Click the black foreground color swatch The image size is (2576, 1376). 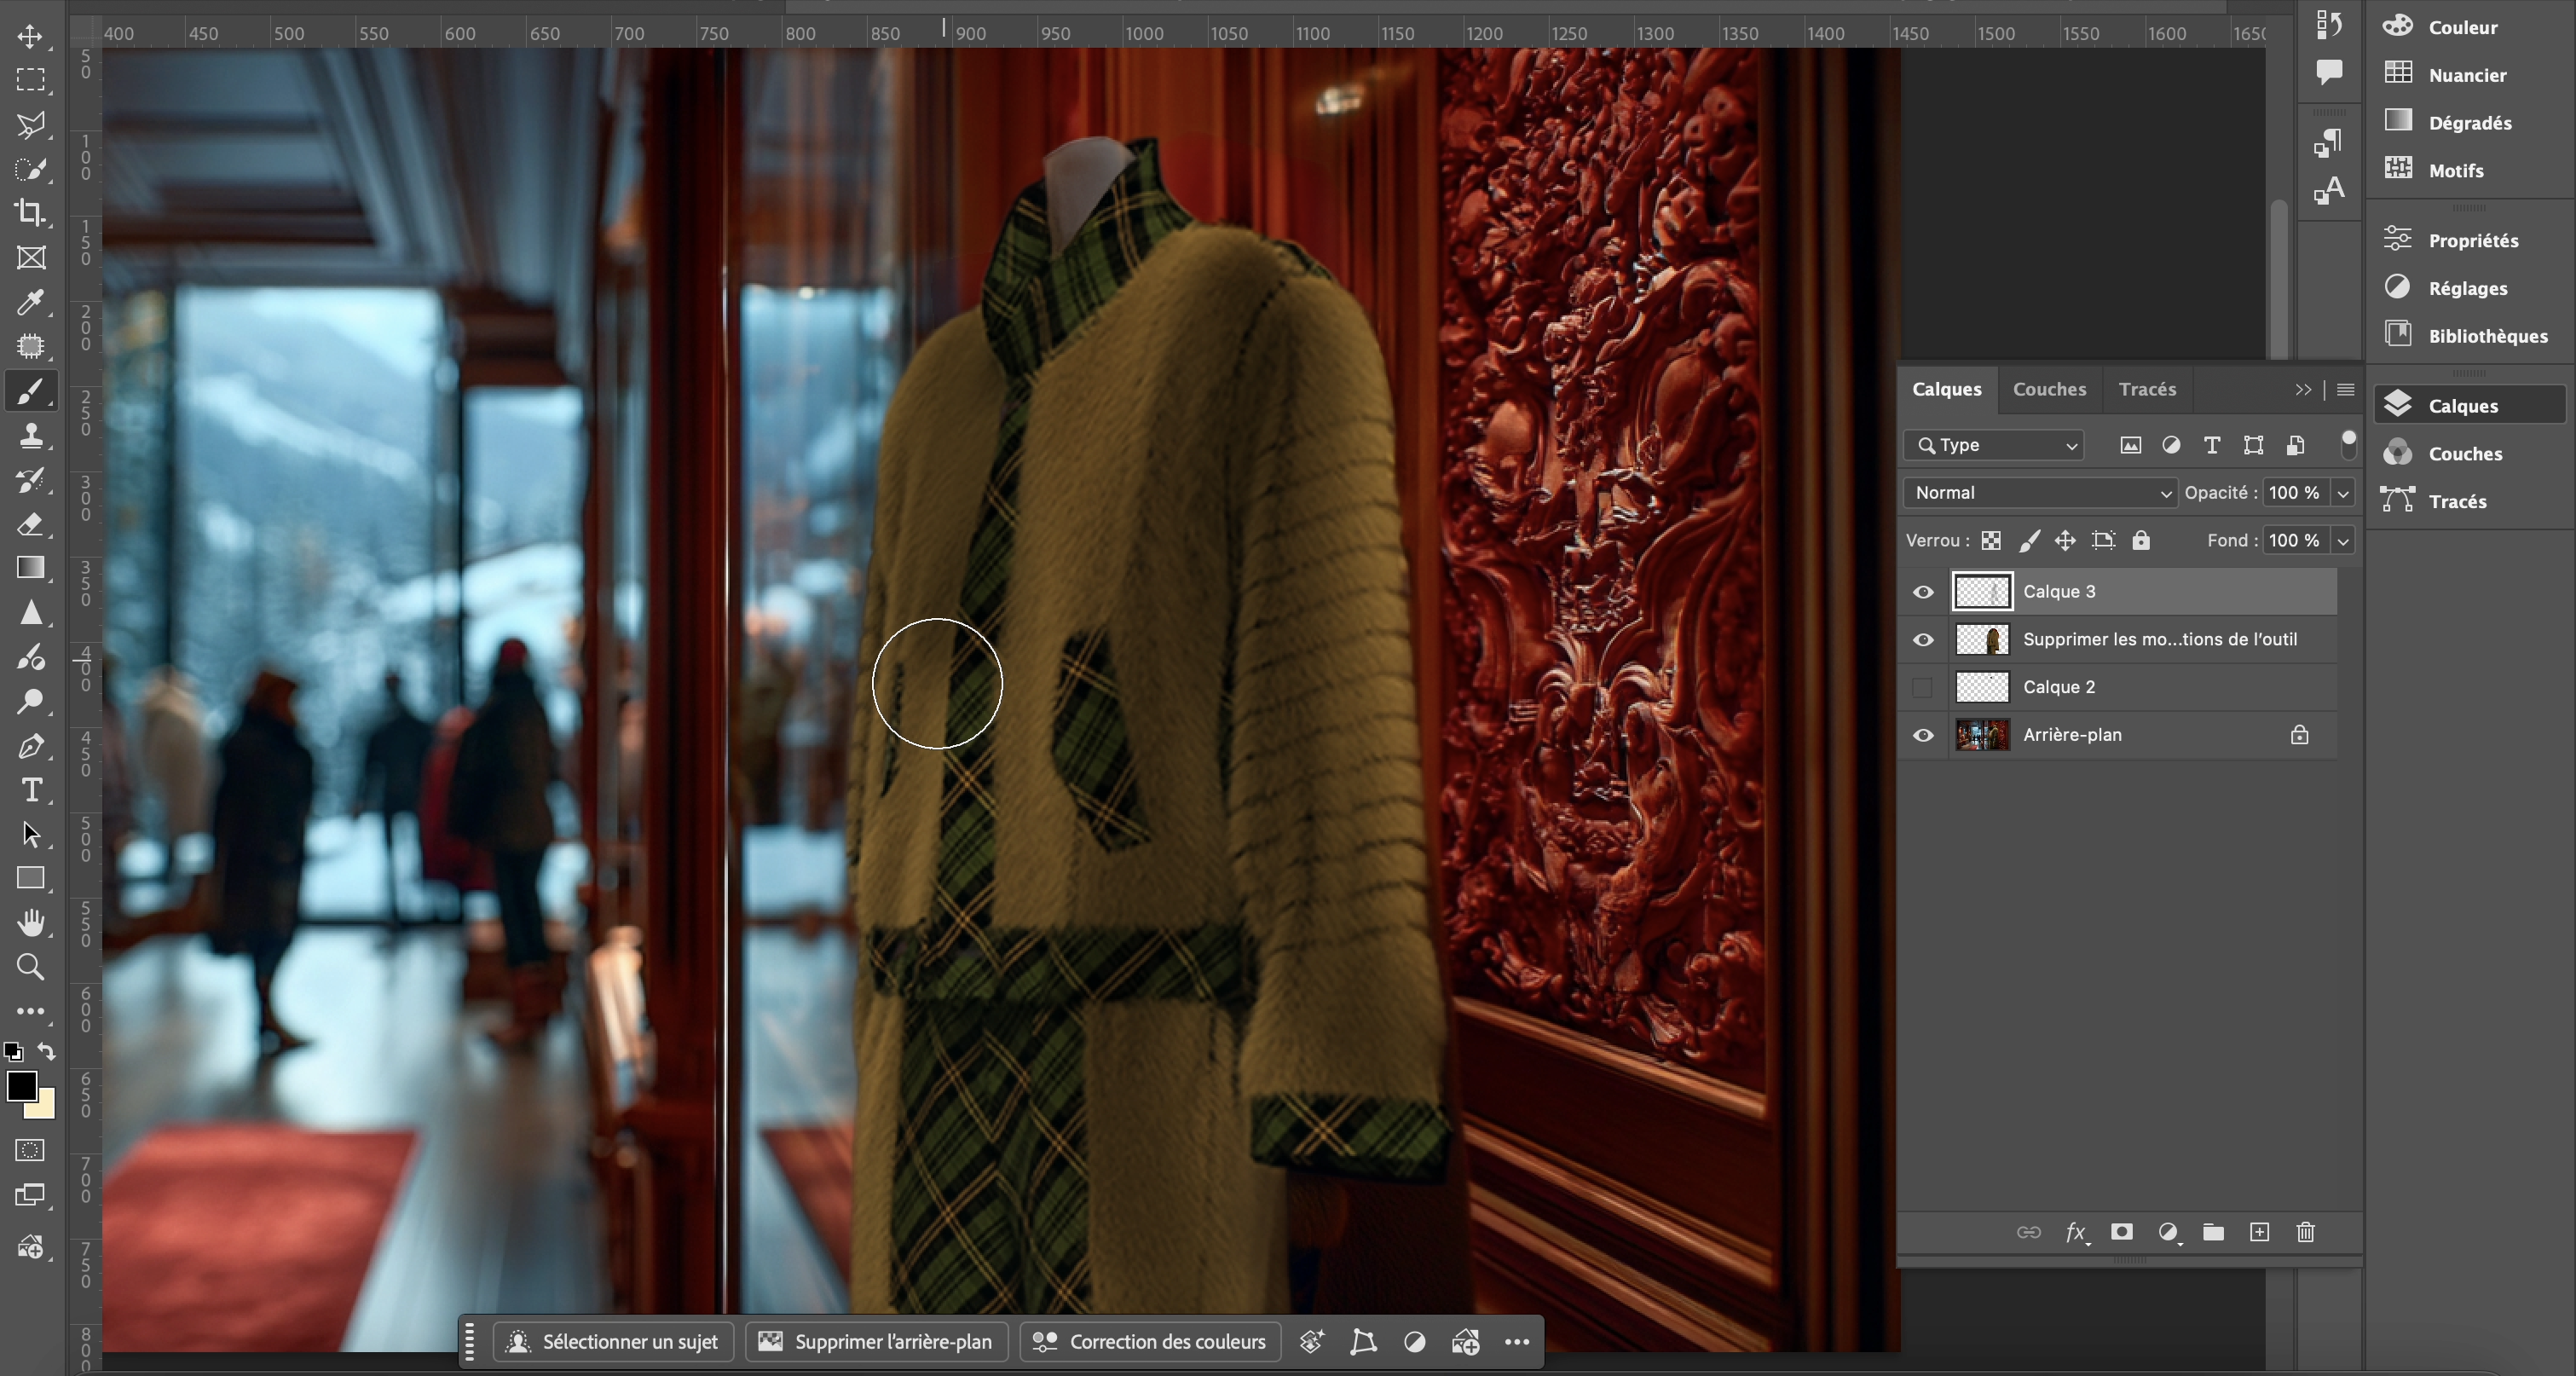pyautogui.click(x=21, y=1086)
